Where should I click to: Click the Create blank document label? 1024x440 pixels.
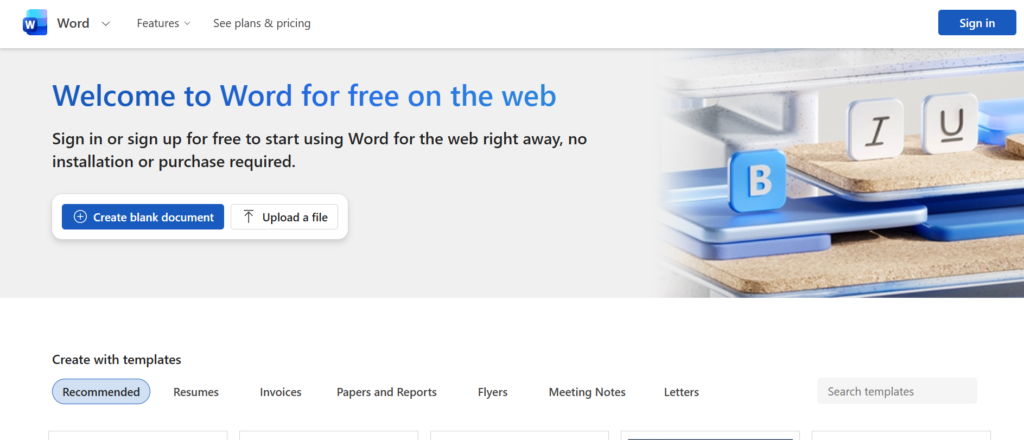coord(153,217)
